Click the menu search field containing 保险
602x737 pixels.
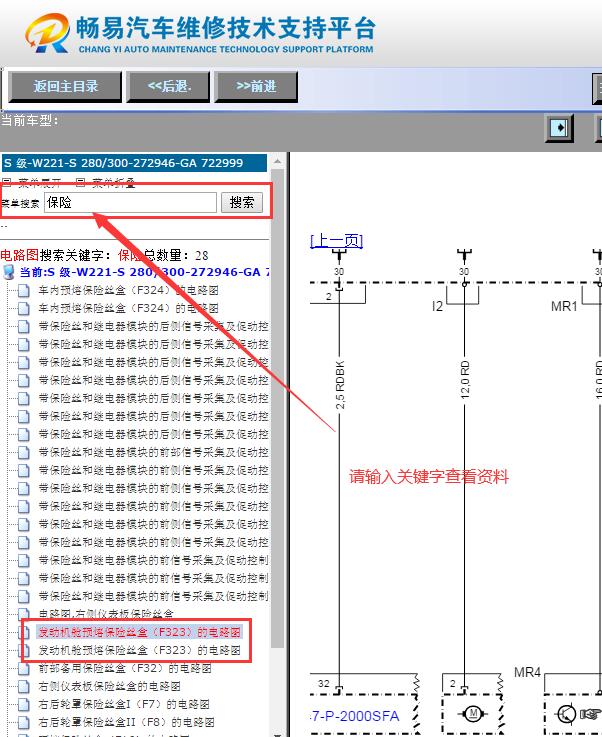click(130, 203)
